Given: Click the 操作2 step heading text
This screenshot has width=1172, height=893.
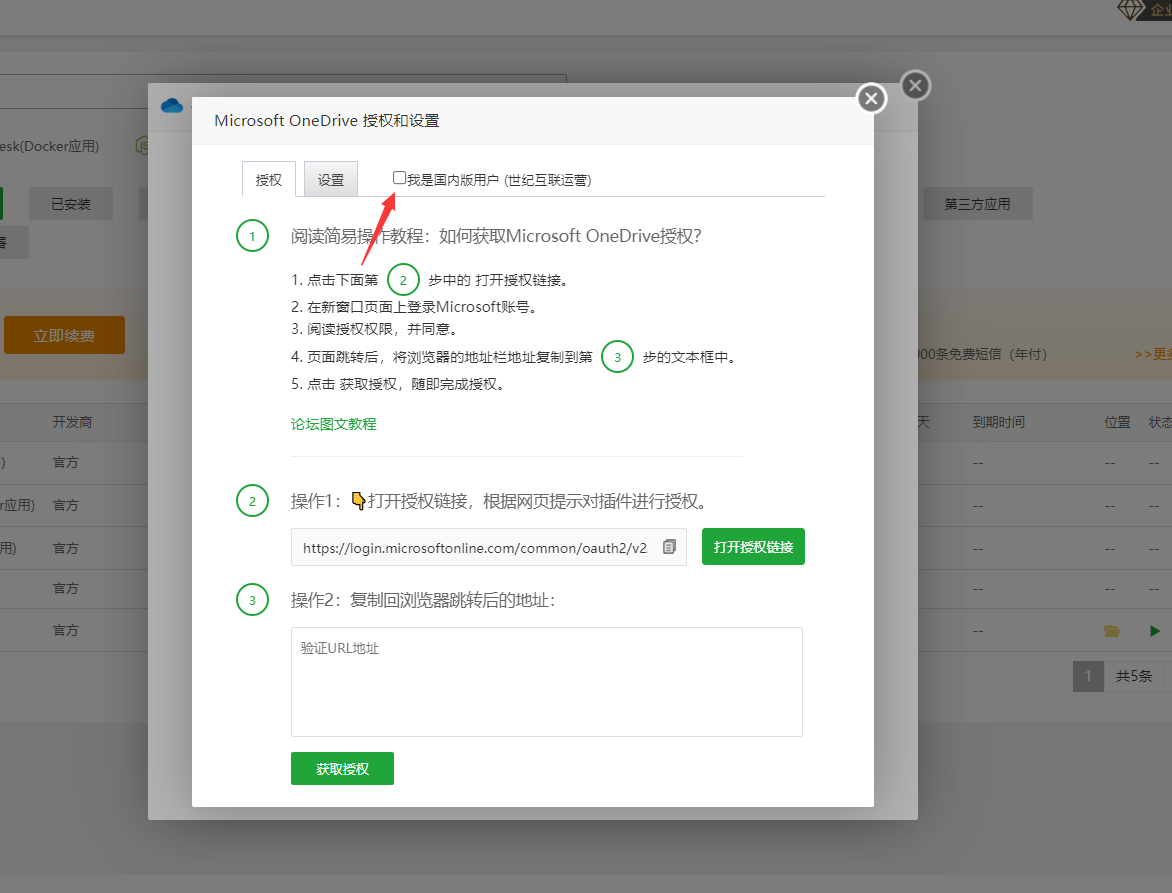Looking at the screenshot, I should pos(423,600).
